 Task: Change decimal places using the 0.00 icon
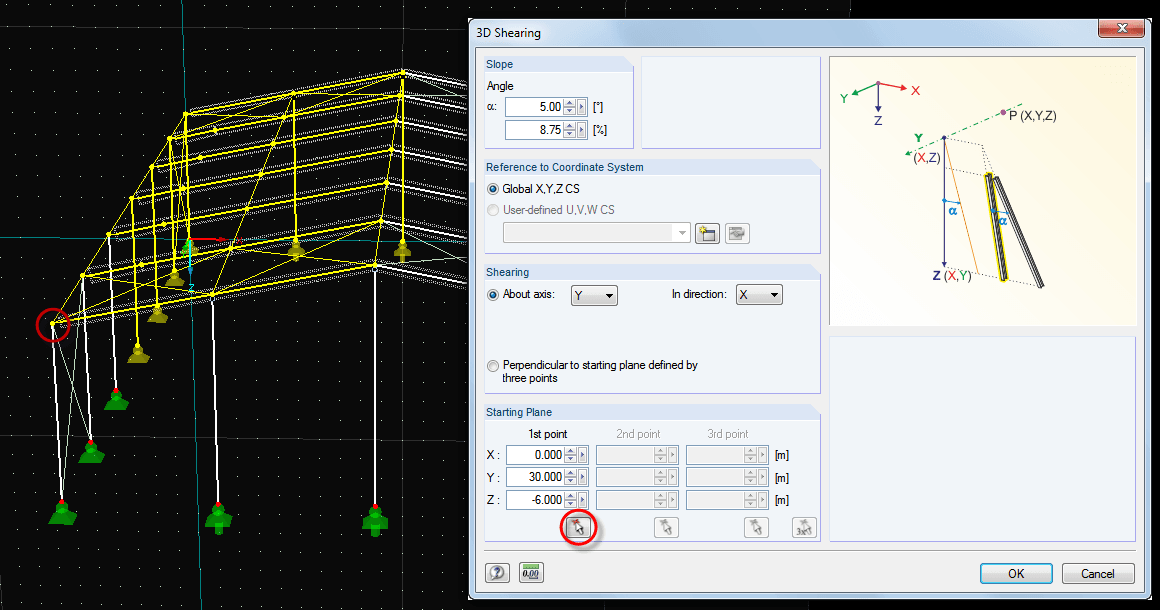tap(531, 572)
